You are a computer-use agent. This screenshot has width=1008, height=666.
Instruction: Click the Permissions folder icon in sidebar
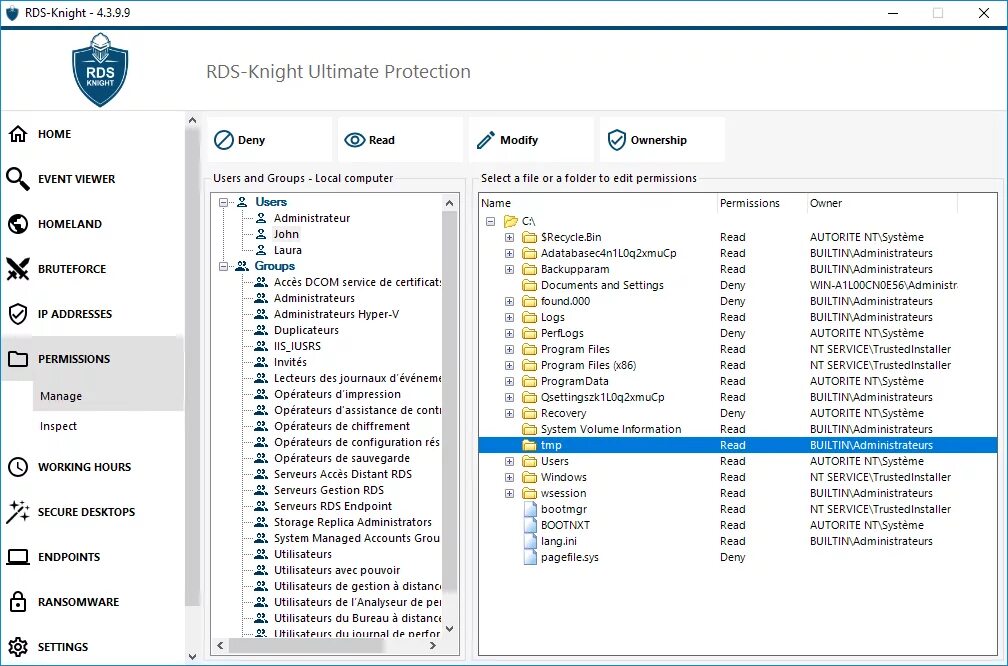coord(18,359)
